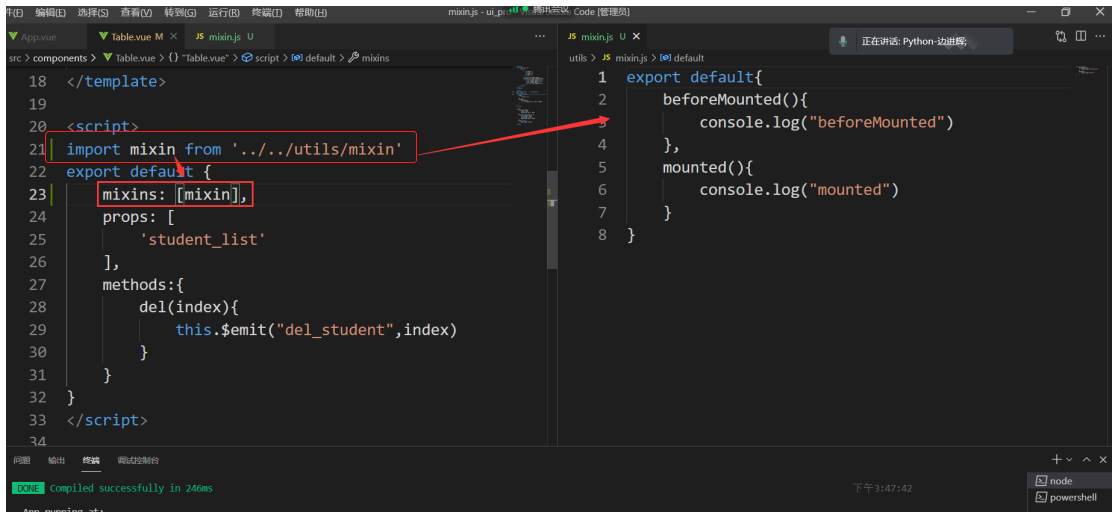Click the 'student_list' string on line 25
The image size is (1112, 516).
pos(203,240)
